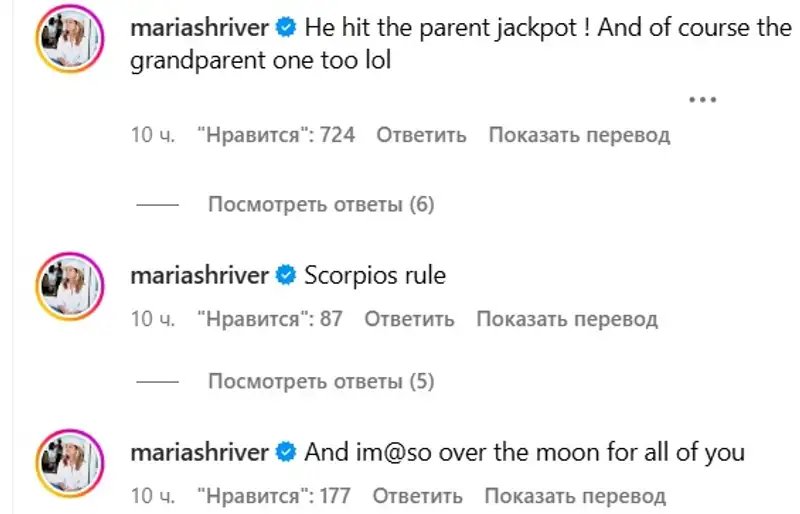View the 724 likes on first comment
The height and width of the screenshot is (514, 800).
click(x=276, y=135)
